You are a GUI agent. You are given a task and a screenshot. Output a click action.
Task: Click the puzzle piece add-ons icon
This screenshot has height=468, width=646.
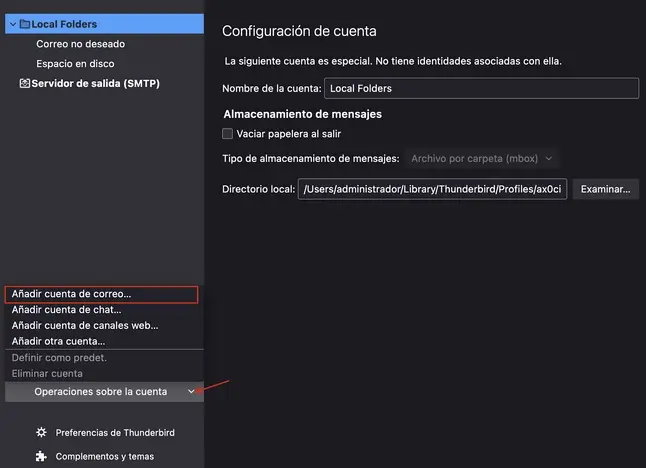[x=41, y=456]
